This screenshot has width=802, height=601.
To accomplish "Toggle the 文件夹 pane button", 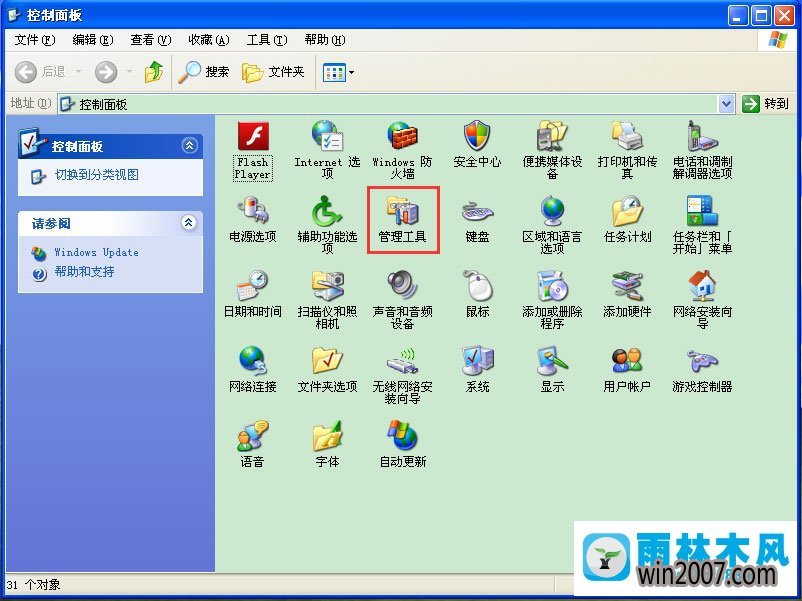I will (x=273, y=72).
